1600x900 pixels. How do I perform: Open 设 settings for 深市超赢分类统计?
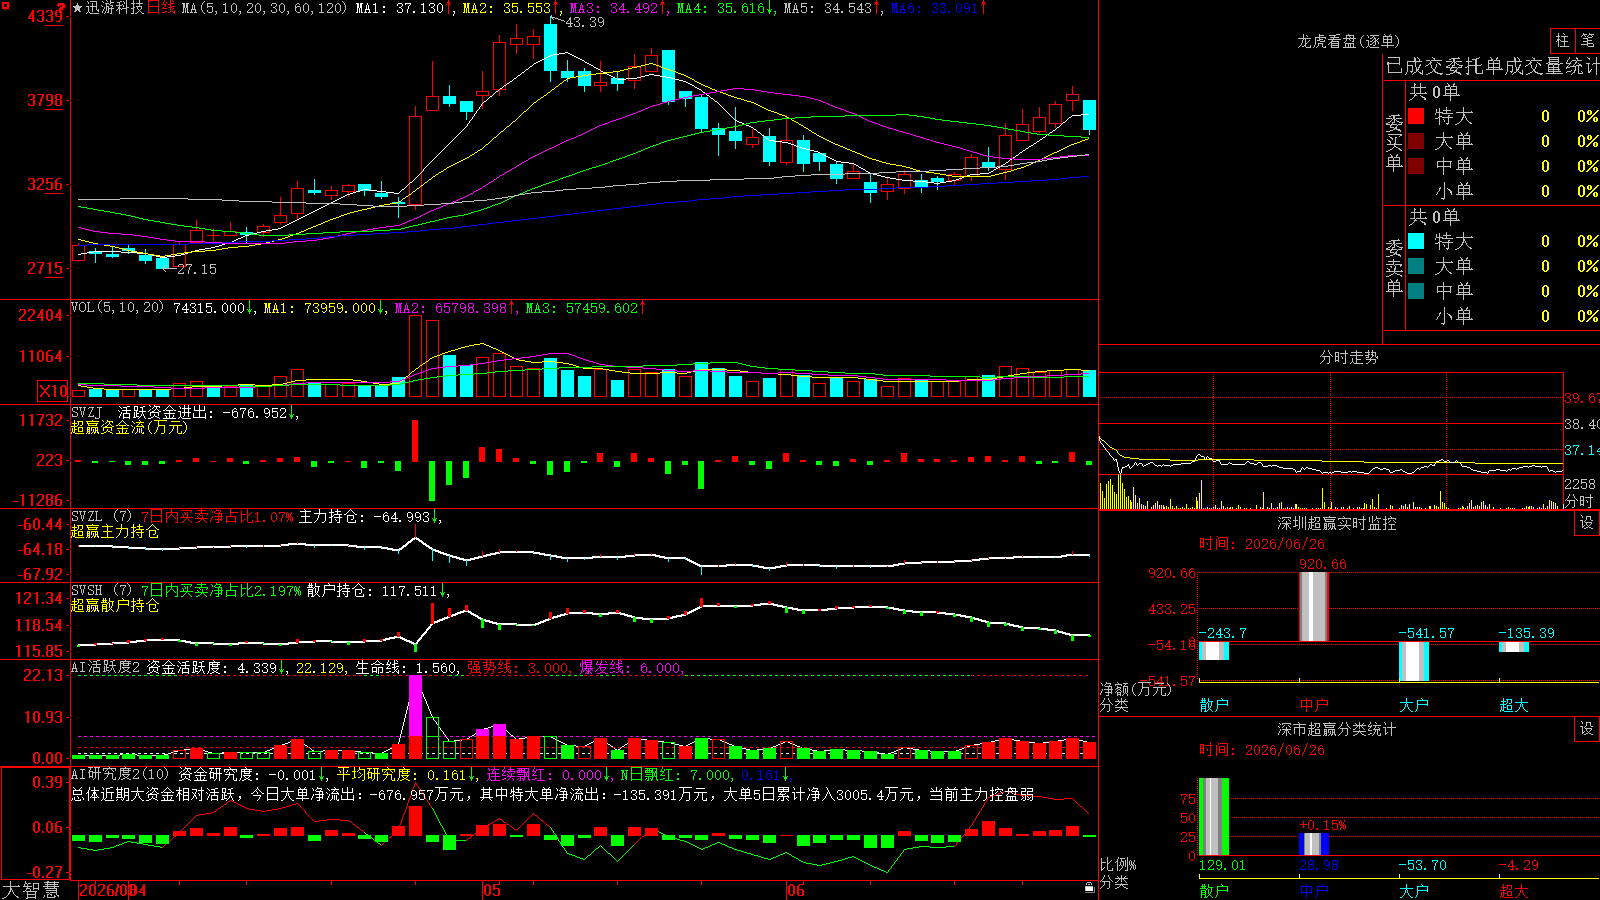coord(1587,729)
